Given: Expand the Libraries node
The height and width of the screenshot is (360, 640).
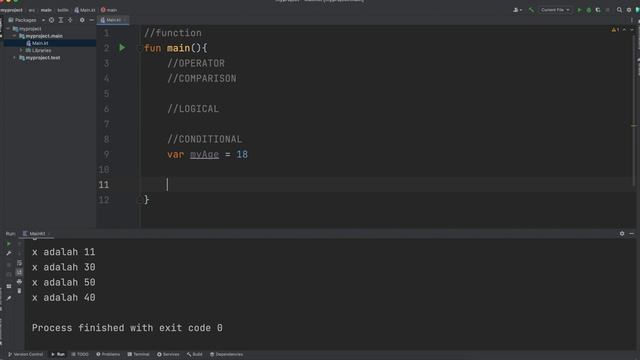Looking at the screenshot, I should [21, 50].
